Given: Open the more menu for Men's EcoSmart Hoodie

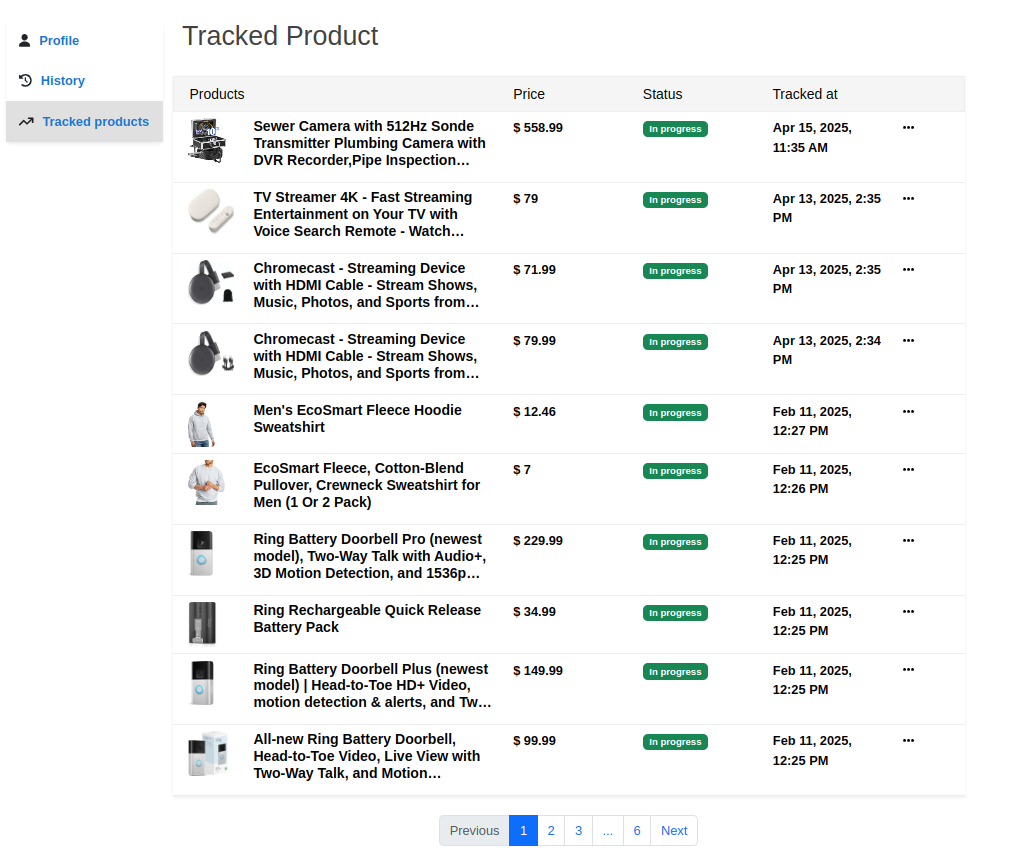Looking at the screenshot, I should (x=908, y=411).
